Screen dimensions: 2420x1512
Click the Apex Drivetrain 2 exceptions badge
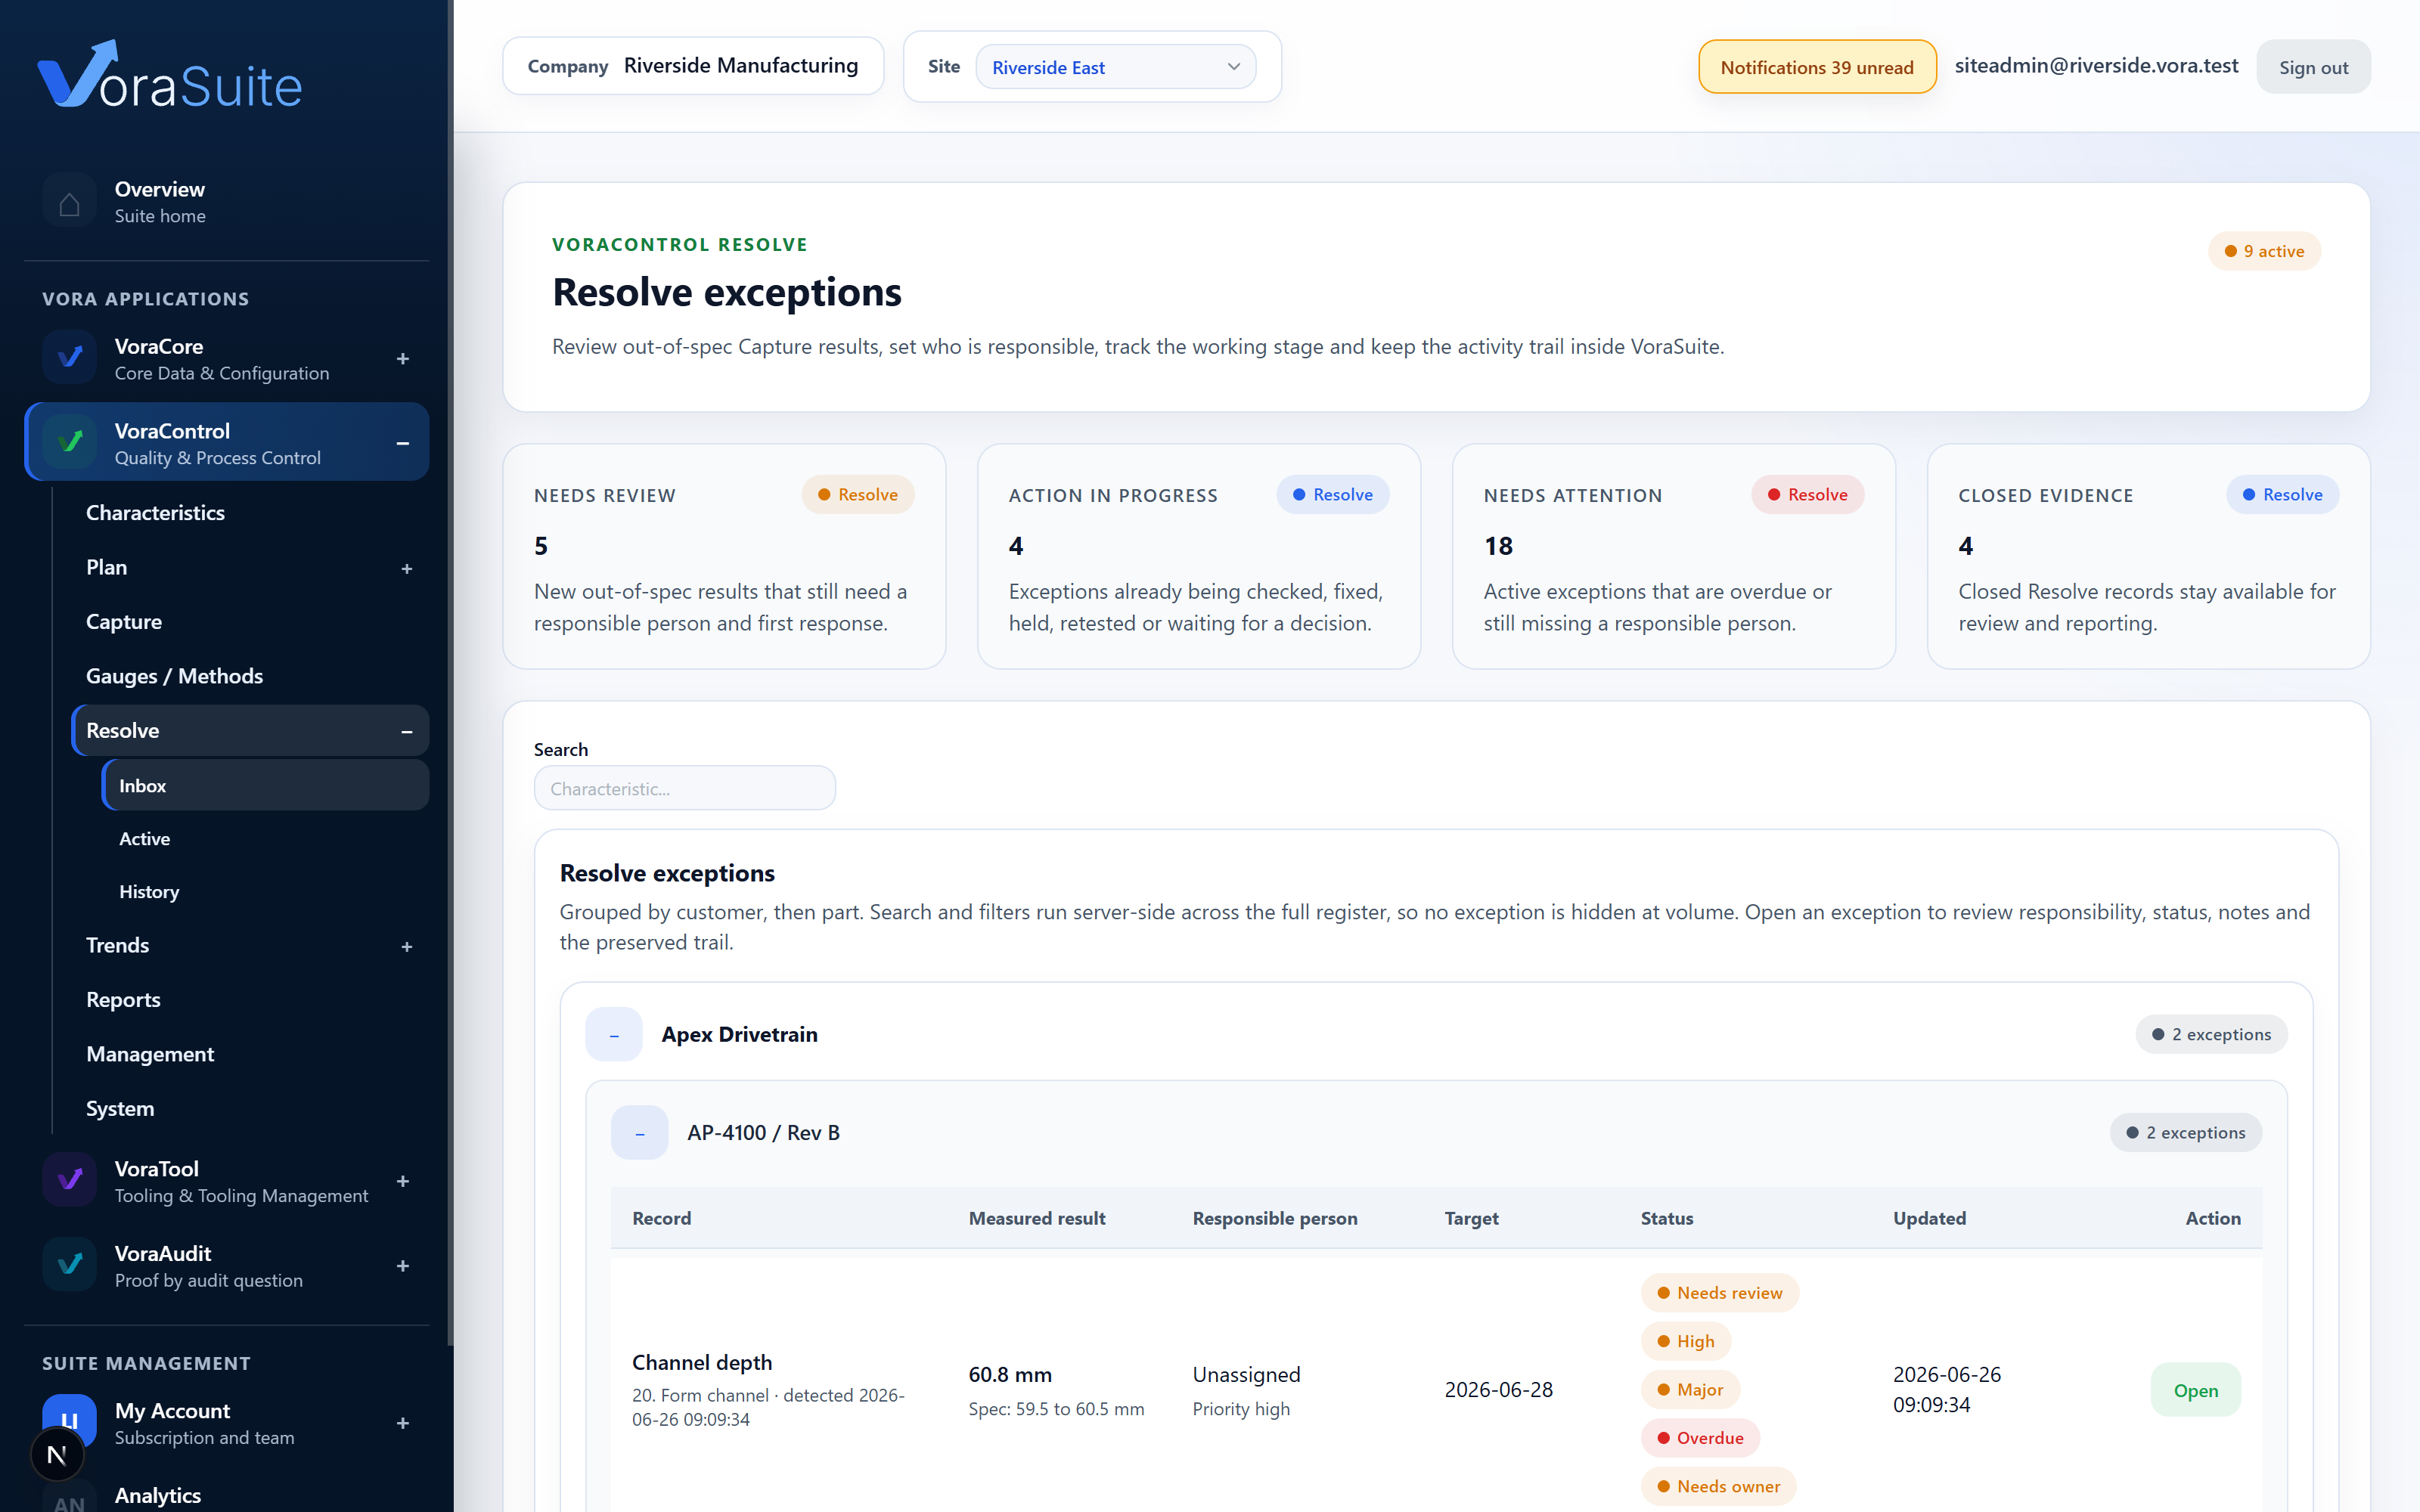(2211, 1034)
